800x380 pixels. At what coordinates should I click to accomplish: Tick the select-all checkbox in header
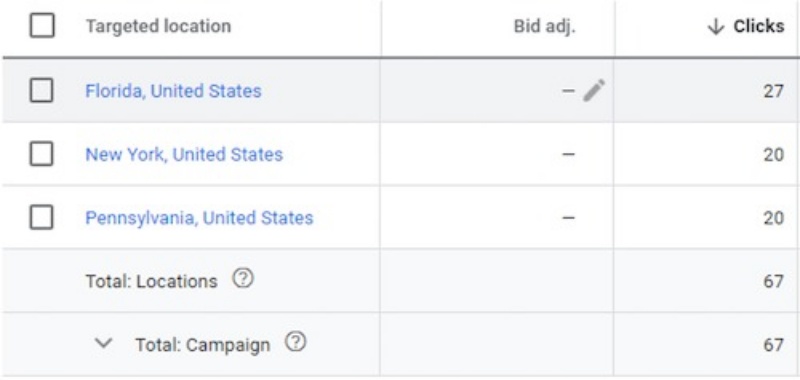click(x=42, y=26)
